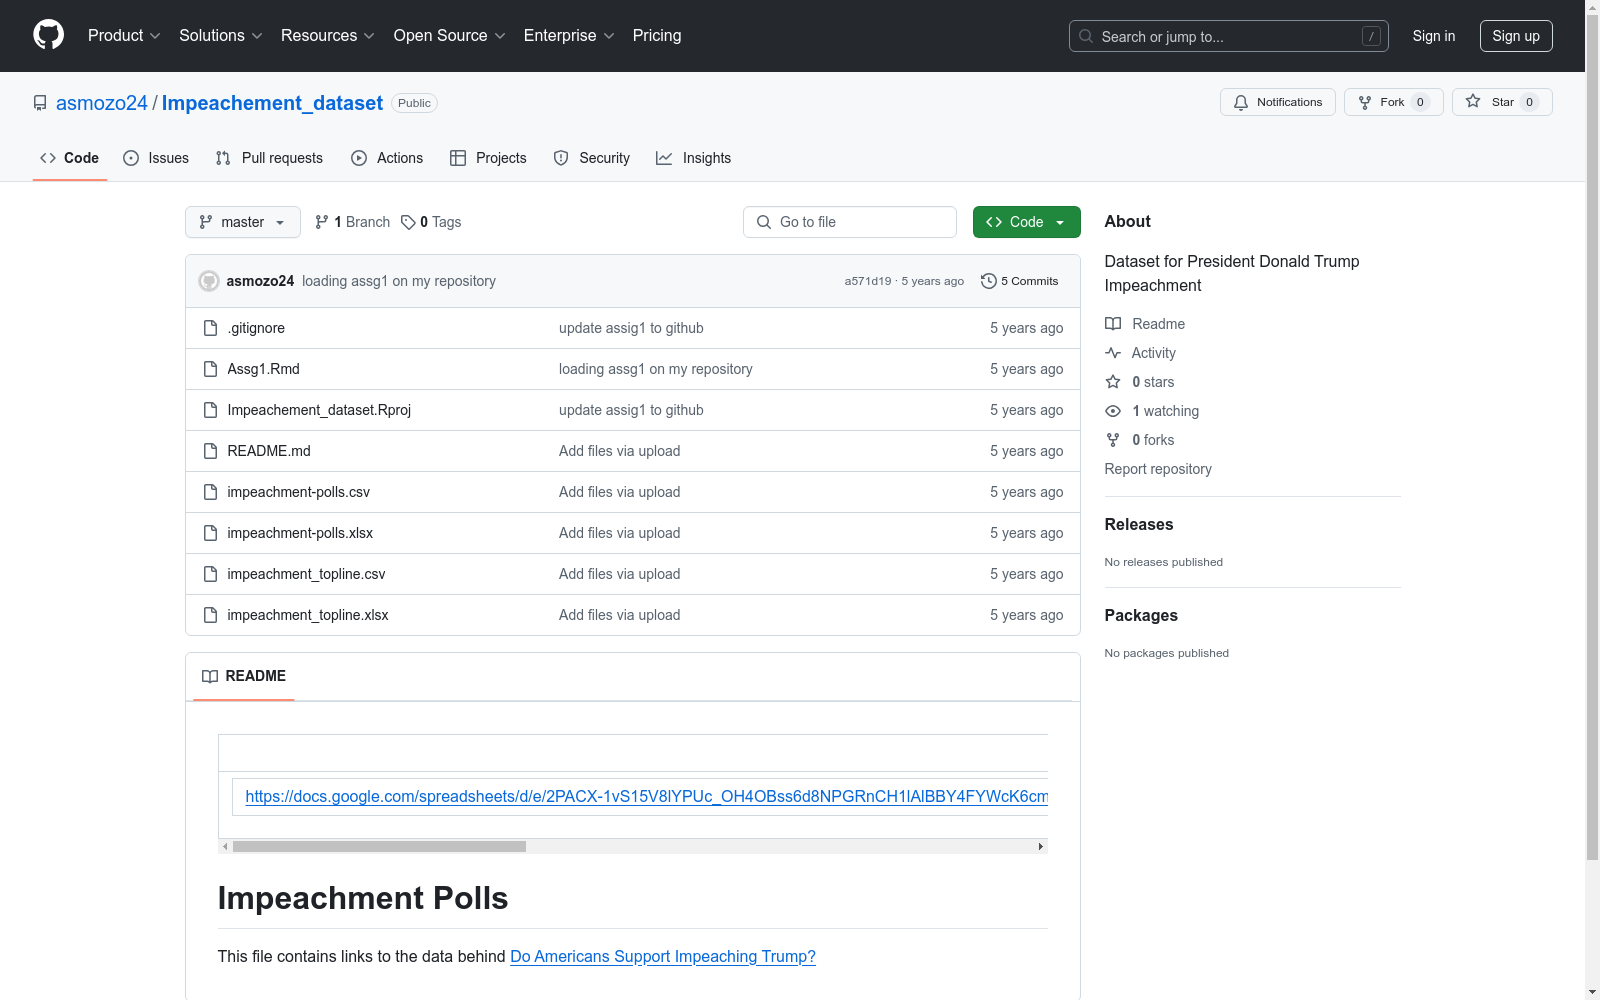Screen dimensions: 1600x1000
Task: Open the Assg1.Rmd file
Action: tap(264, 369)
